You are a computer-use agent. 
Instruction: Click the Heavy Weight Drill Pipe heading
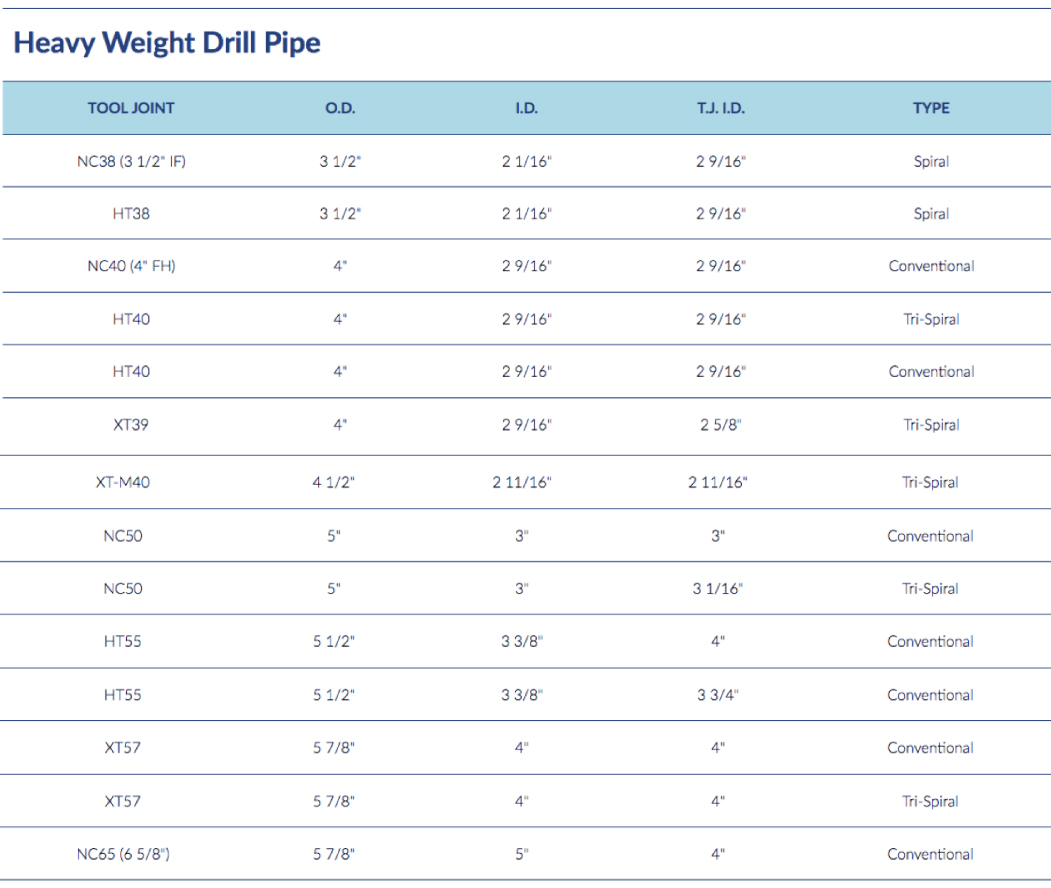pyautogui.click(x=167, y=43)
